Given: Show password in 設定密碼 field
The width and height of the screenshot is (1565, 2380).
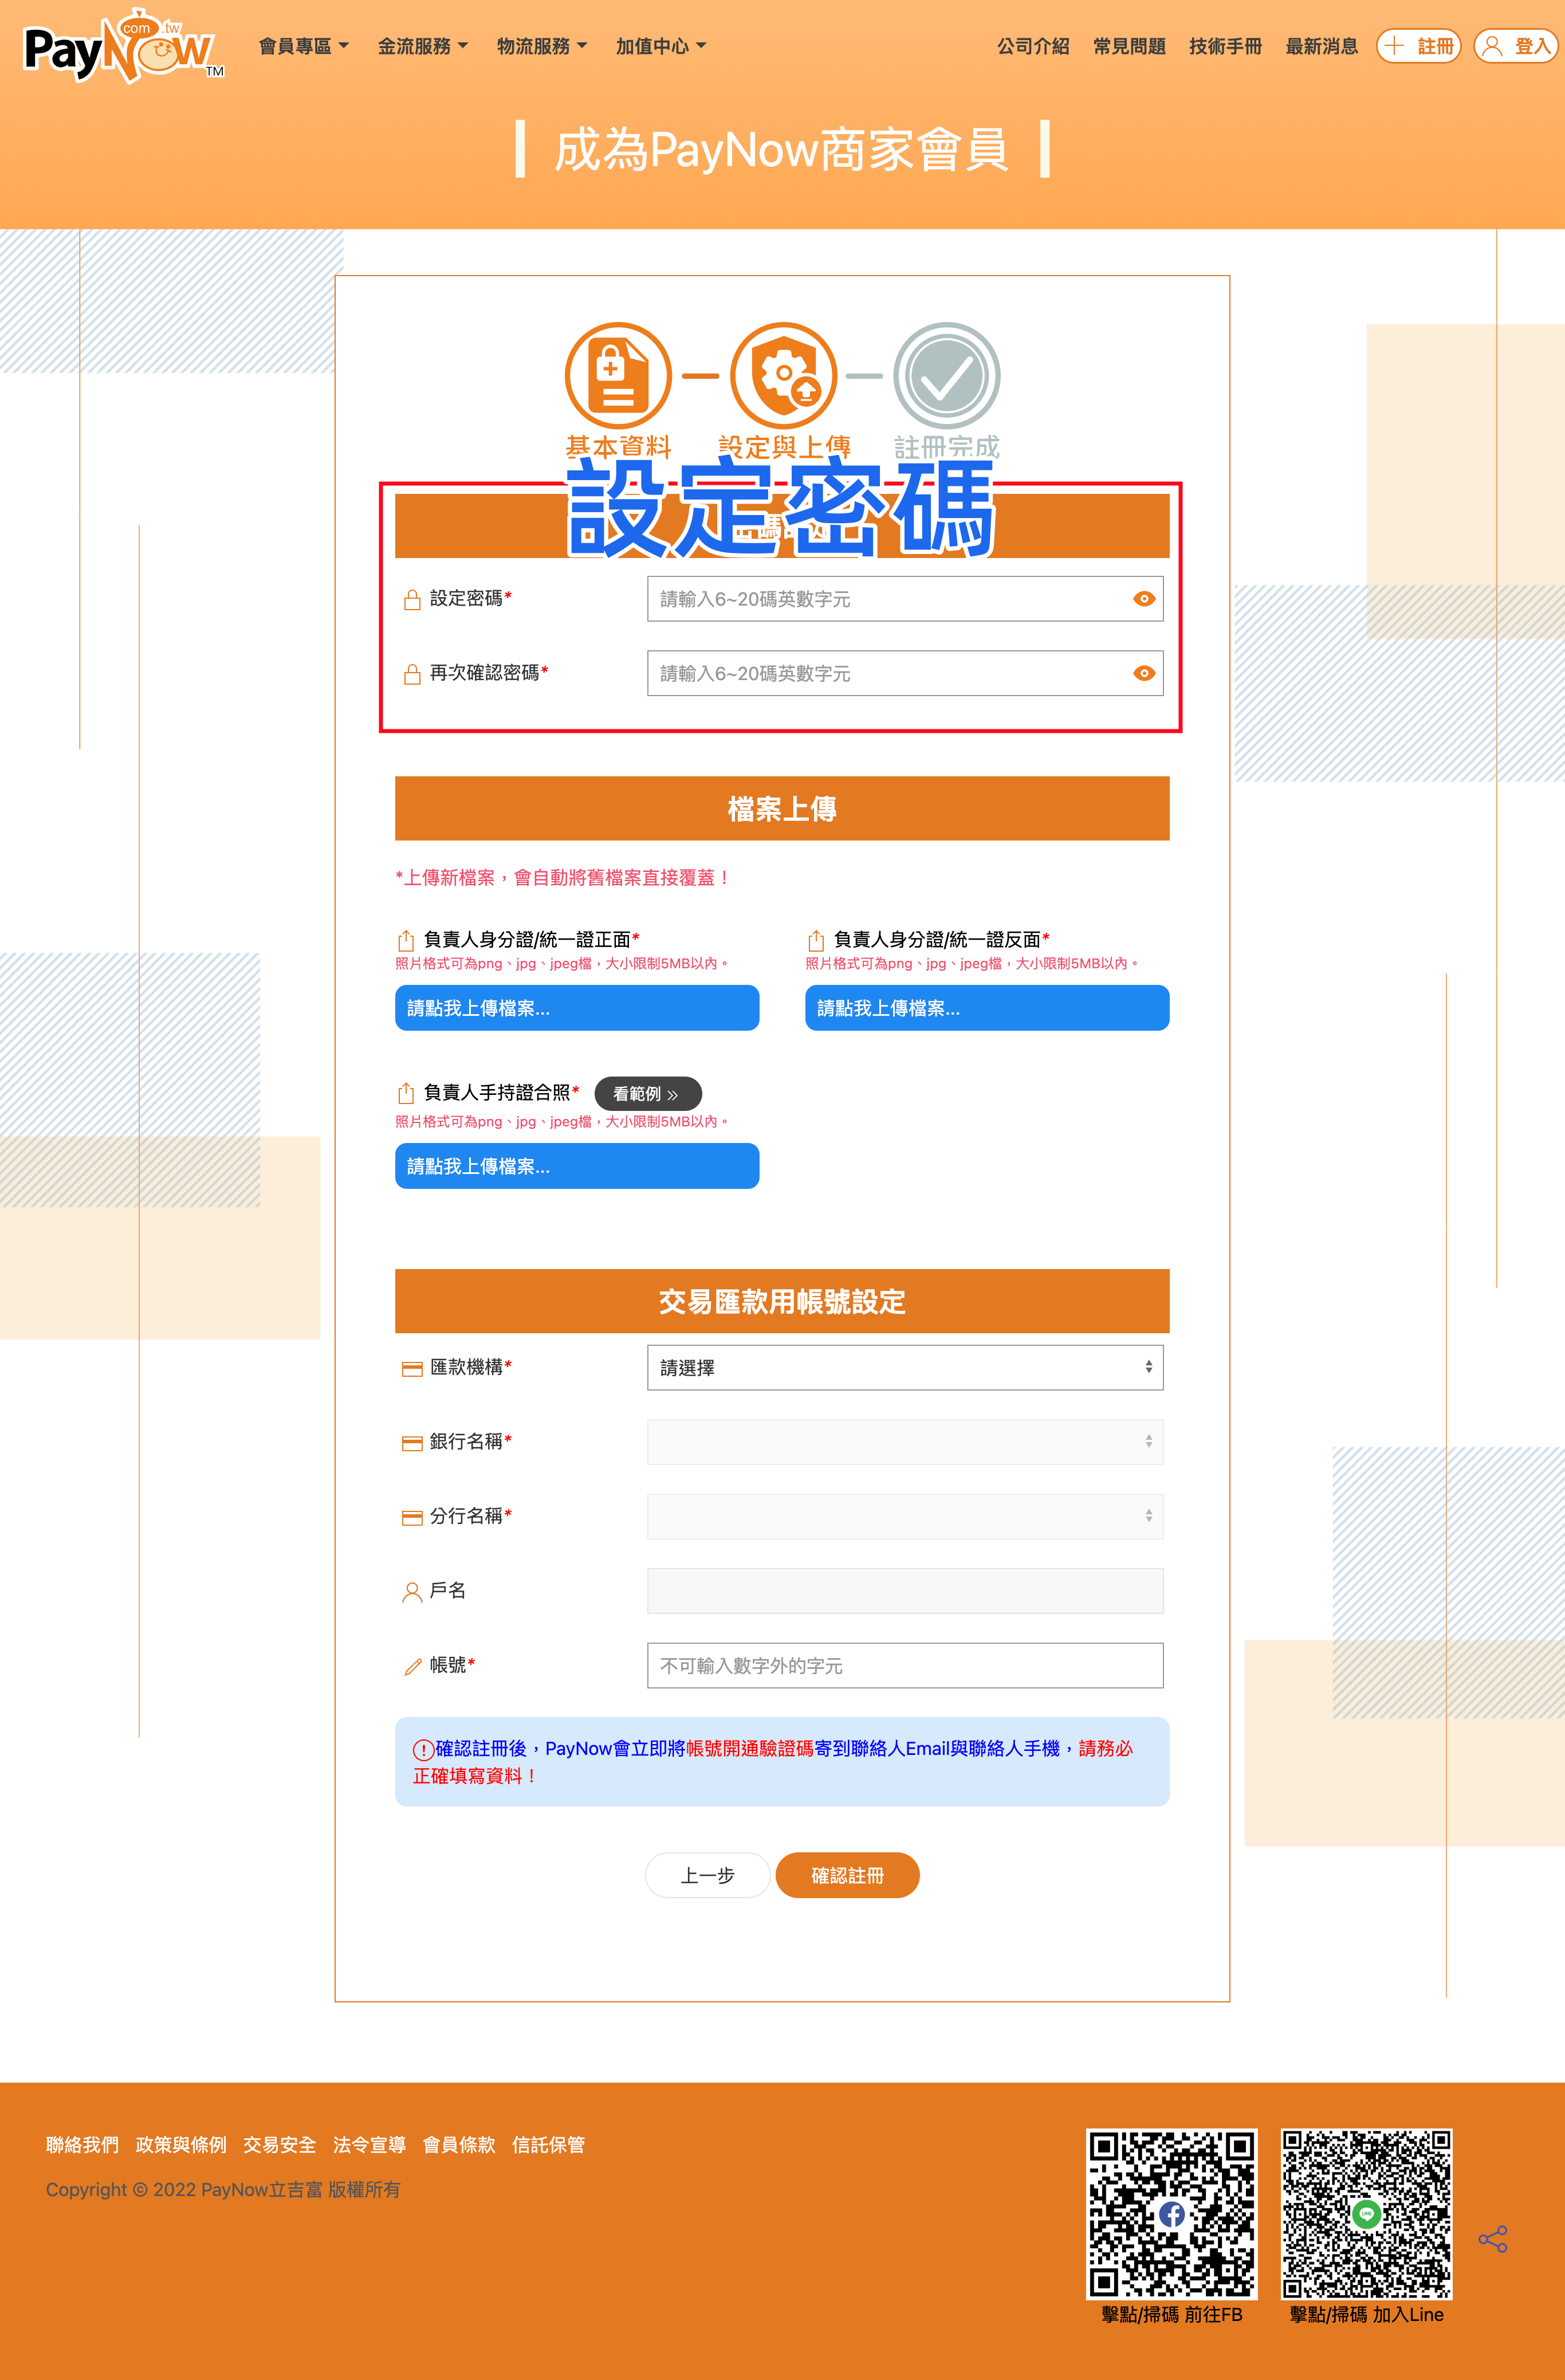Looking at the screenshot, I should coord(1144,599).
